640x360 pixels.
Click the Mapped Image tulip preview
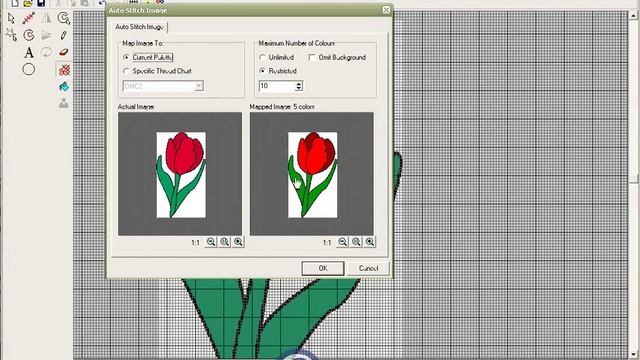(312, 174)
